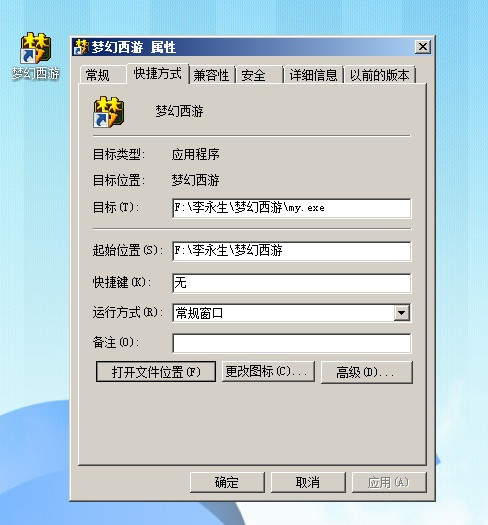Close the 梦幻西游 属性 dialog
The height and width of the screenshot is (525, 488).
tap(423, 47)
